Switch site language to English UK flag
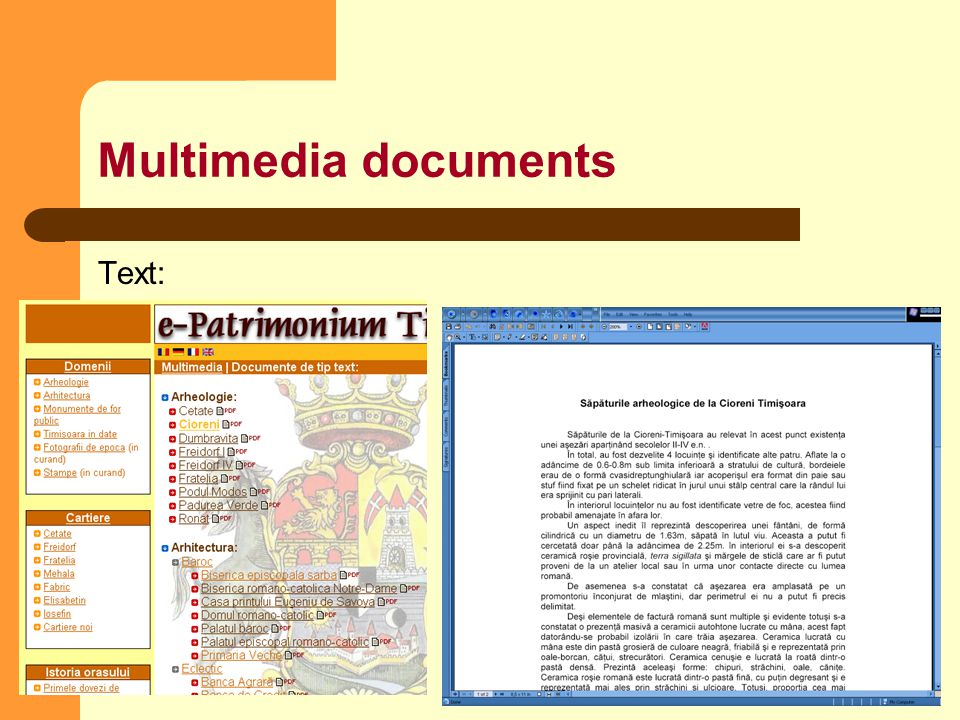The image size is (960, 720). pos(208,352)
